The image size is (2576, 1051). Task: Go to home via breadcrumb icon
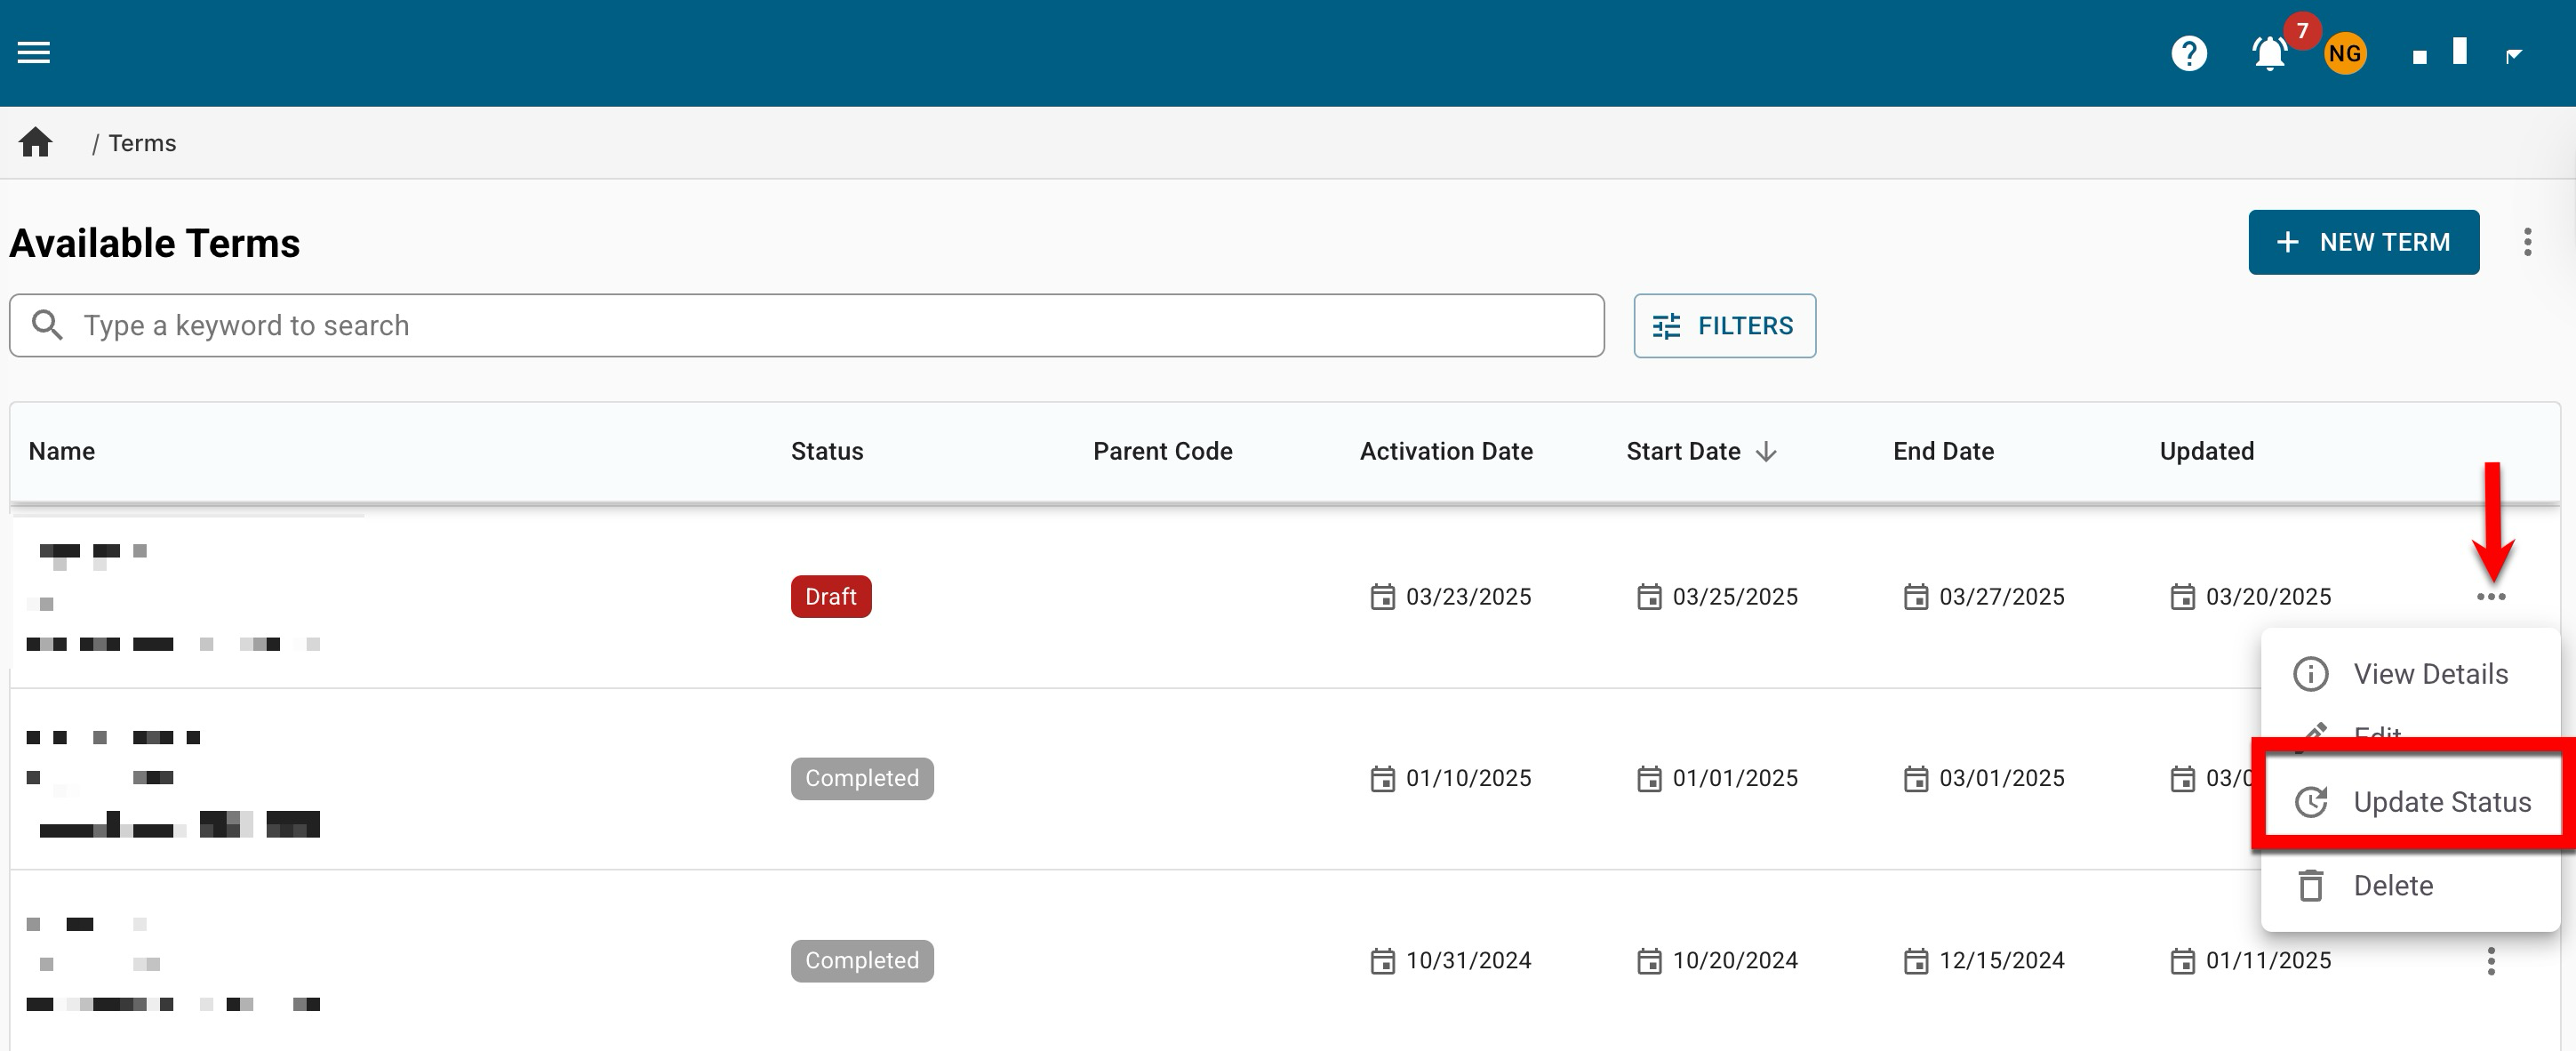pos(36,142)
